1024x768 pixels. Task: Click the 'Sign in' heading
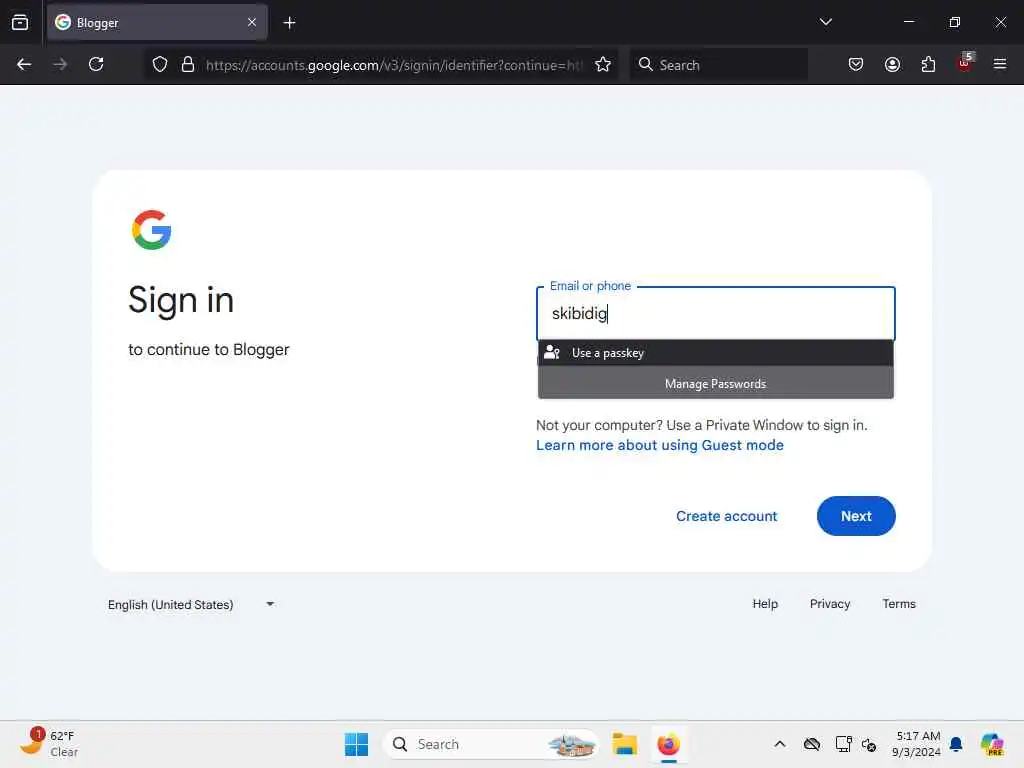pyautogui.click(x=181, y=300)
